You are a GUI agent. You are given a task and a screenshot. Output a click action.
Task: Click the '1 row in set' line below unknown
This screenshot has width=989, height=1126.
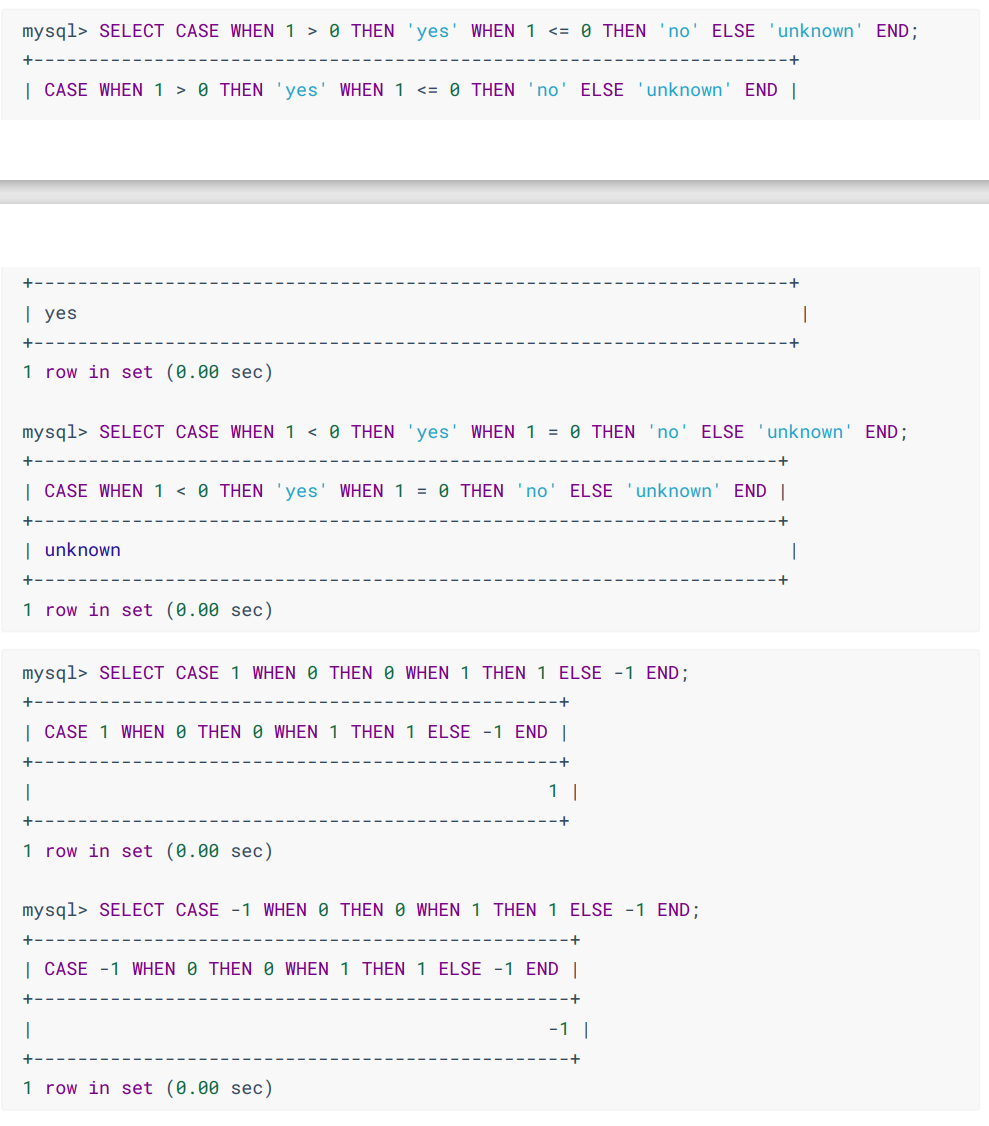pos(148,610)
